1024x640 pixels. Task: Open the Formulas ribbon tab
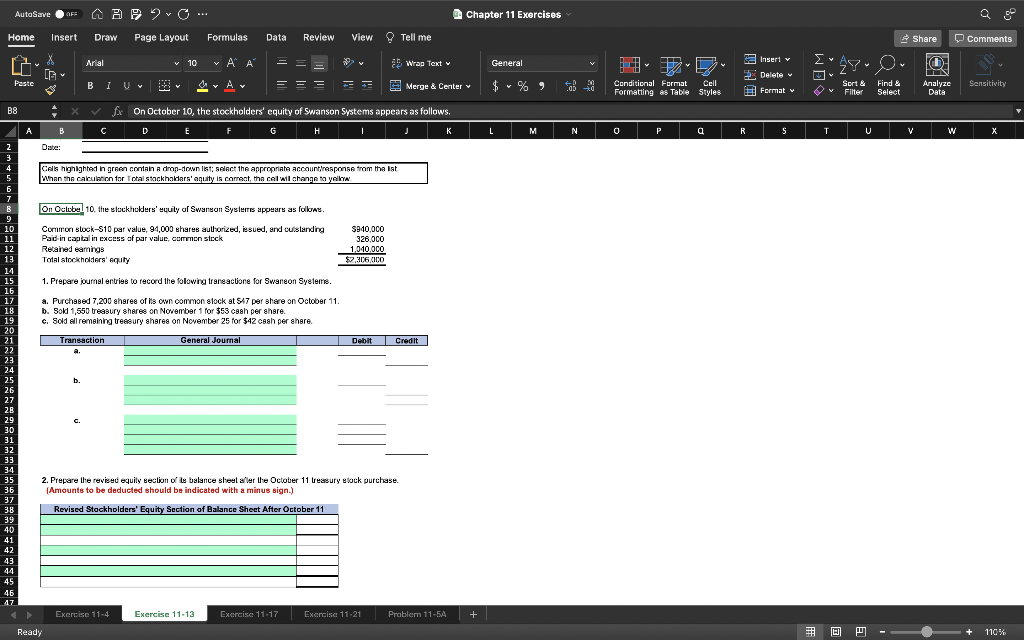[x=227, y=37]
